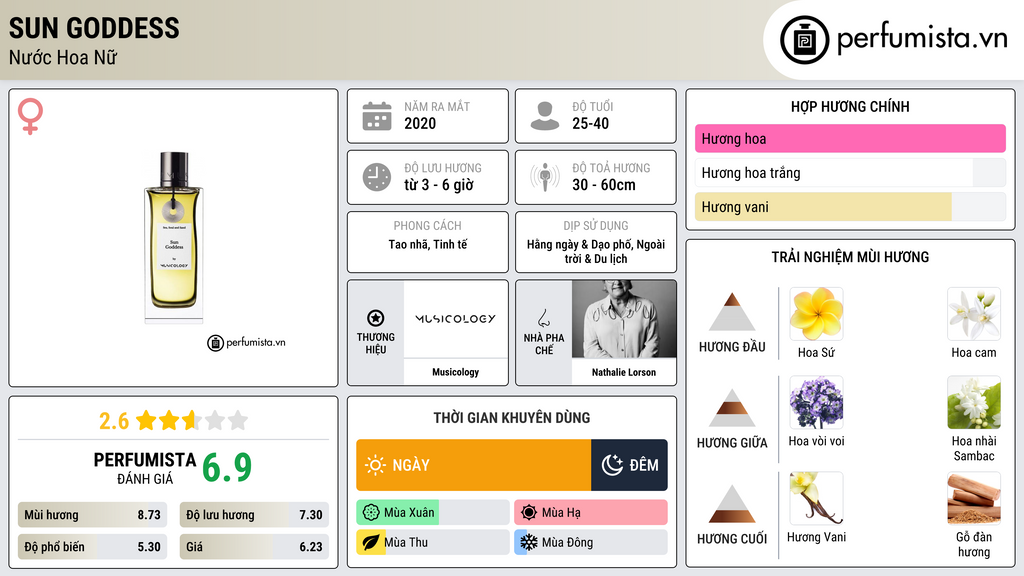This screenshot has height=576, width=1024.
Task: Click the release year 2020 value
Action: [x=420, y=123]
